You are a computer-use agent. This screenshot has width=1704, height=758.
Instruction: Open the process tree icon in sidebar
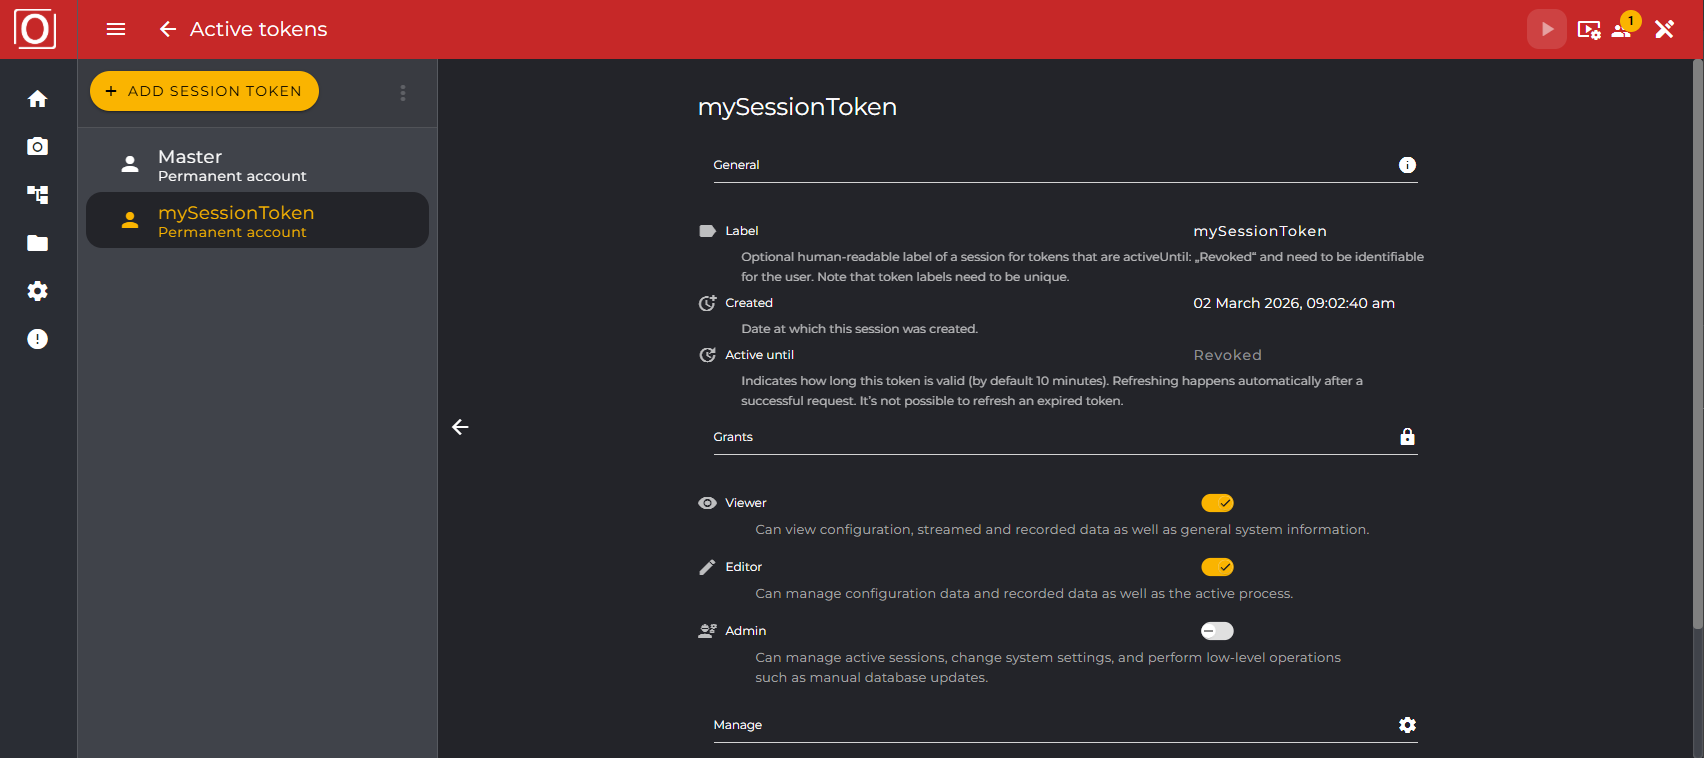click(38, 195)
